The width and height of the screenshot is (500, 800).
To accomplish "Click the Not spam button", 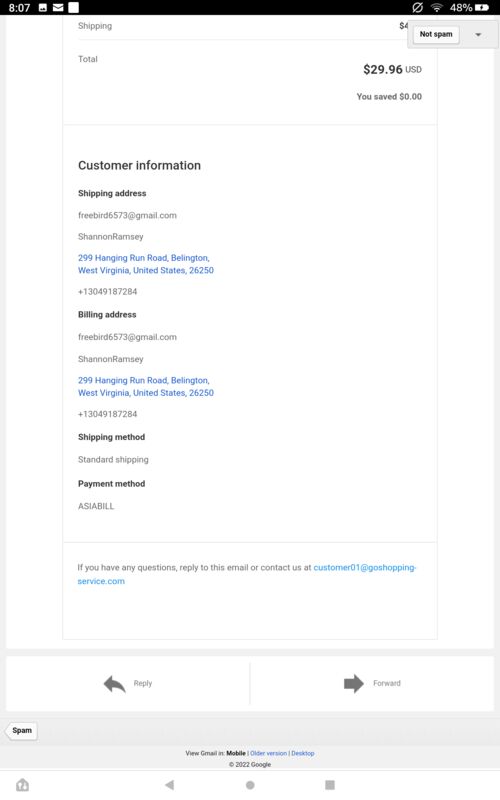I will click(436, 34).
